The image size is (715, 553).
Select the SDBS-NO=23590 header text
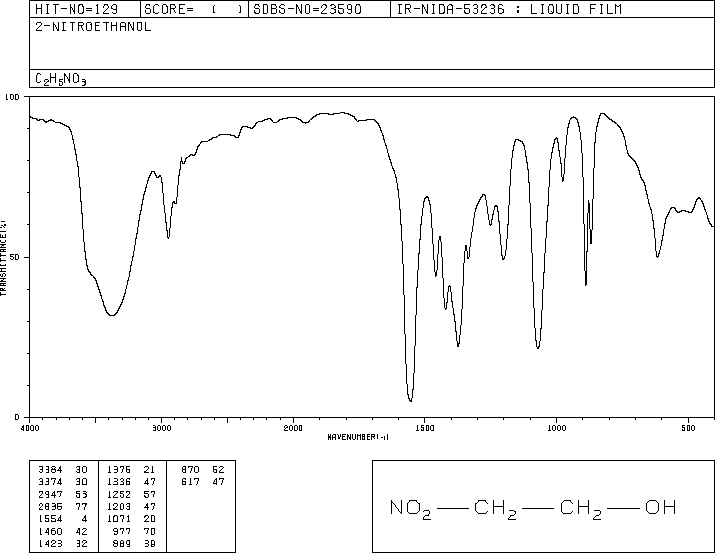pyautogui.click(x=307, y=9)
